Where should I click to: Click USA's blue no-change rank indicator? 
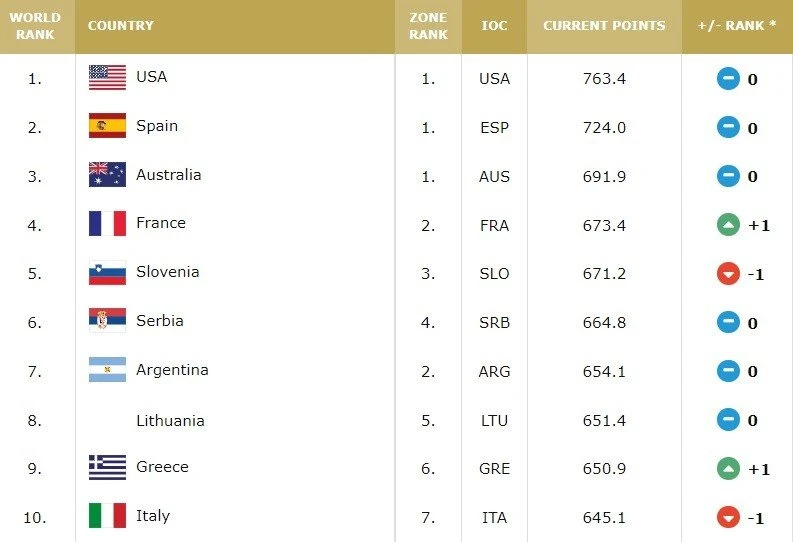(x=728, y=79)
